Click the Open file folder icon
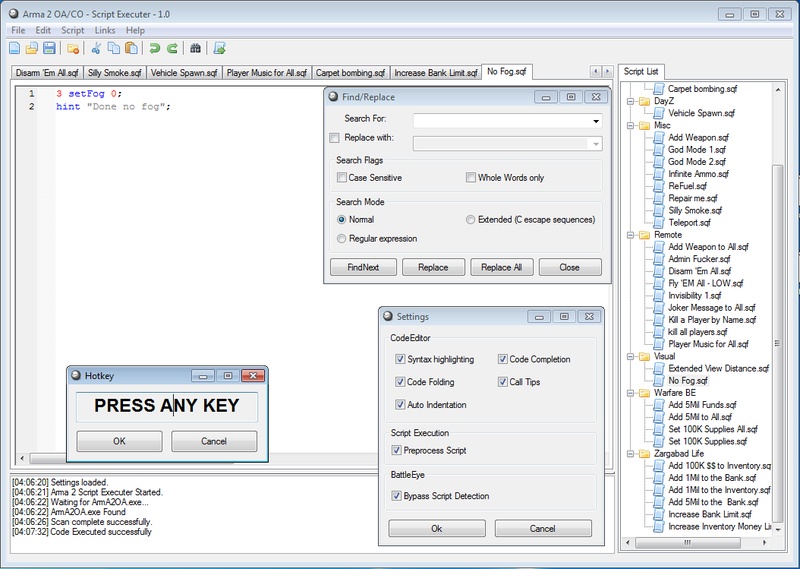This screenshot has width=800, height=569. [32, 48]
